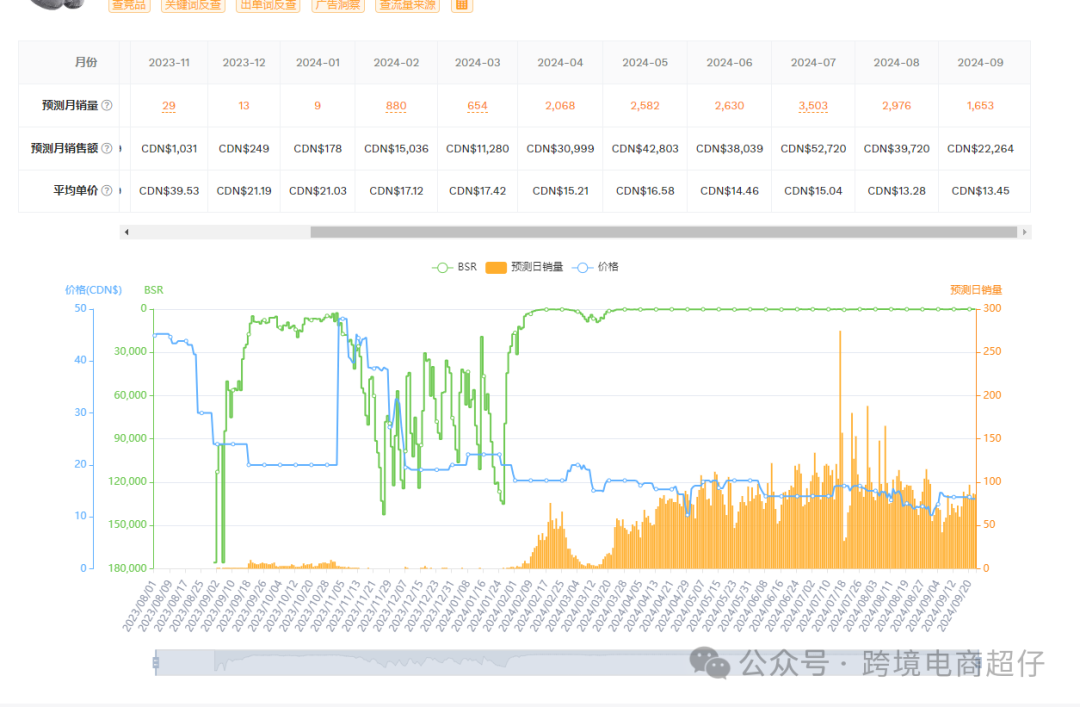
Task: Click average price cell CDN$14.46
Action: point(729,191)
